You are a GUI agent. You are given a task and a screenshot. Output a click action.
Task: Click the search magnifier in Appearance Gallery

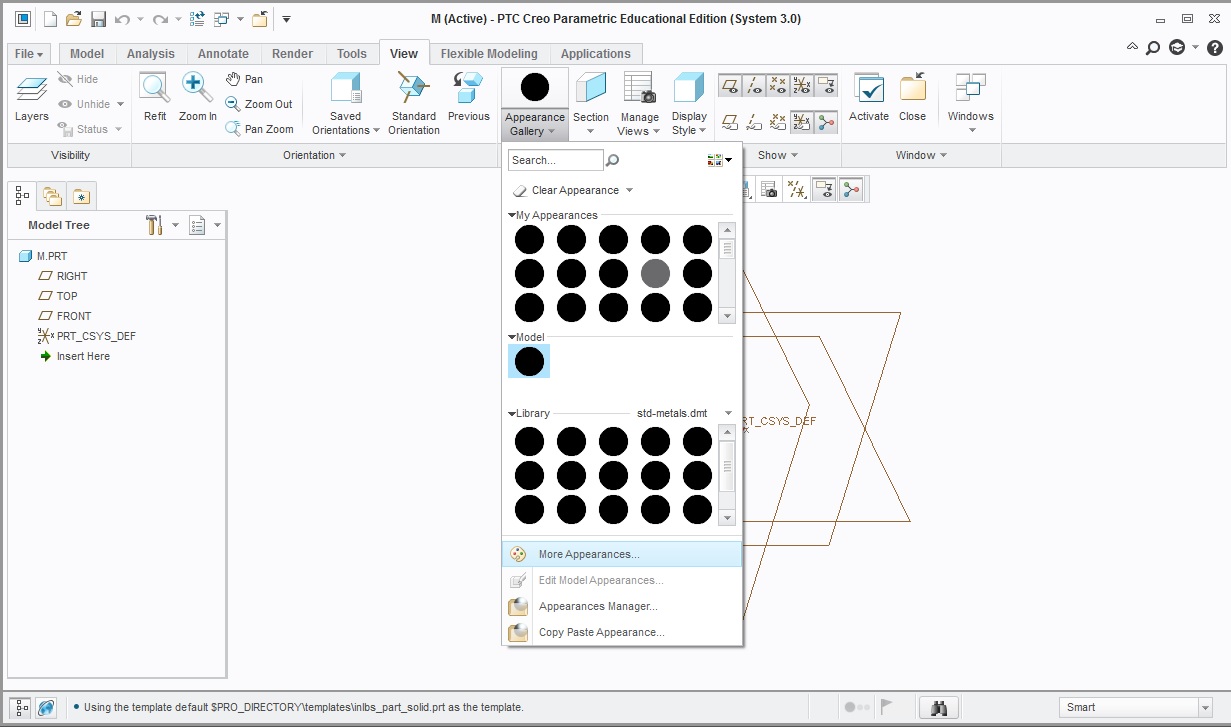coord(613,160)
